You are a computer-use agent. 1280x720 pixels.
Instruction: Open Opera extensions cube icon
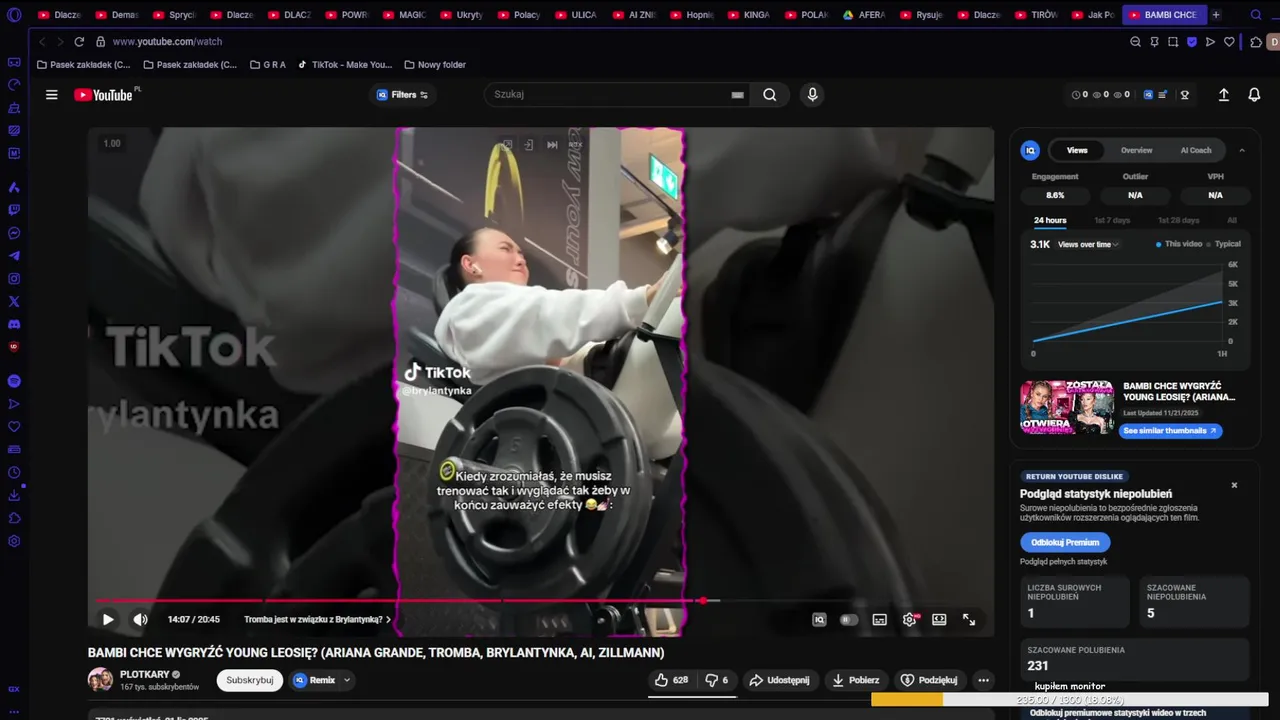point(1256,42)
